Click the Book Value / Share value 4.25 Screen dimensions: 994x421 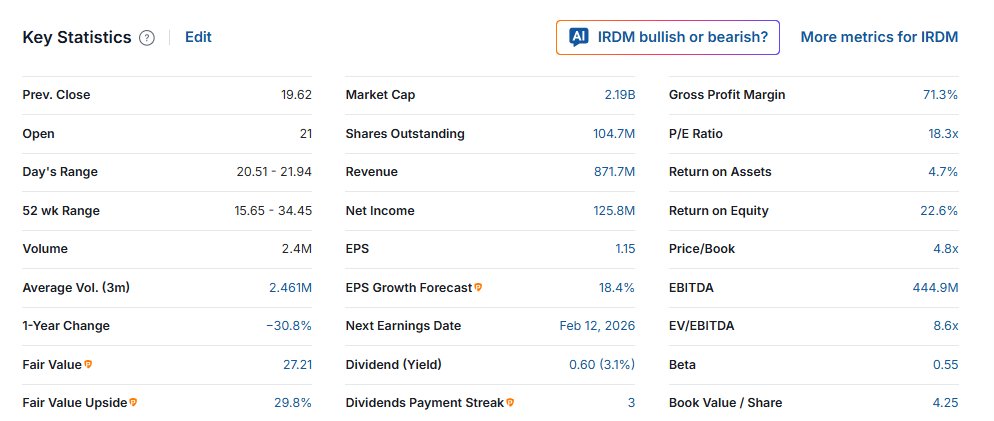[x=946, y=403]
